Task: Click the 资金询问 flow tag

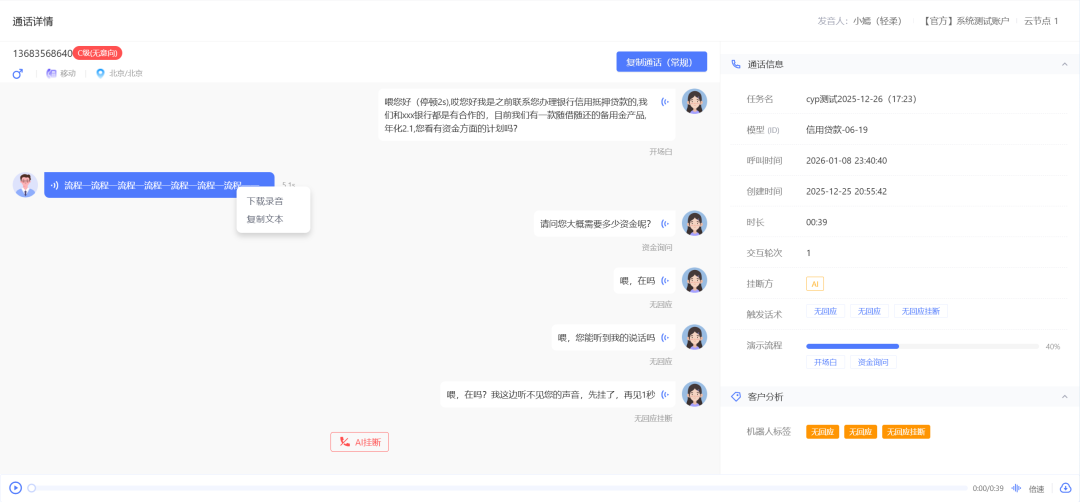Action: click(873, 362)
